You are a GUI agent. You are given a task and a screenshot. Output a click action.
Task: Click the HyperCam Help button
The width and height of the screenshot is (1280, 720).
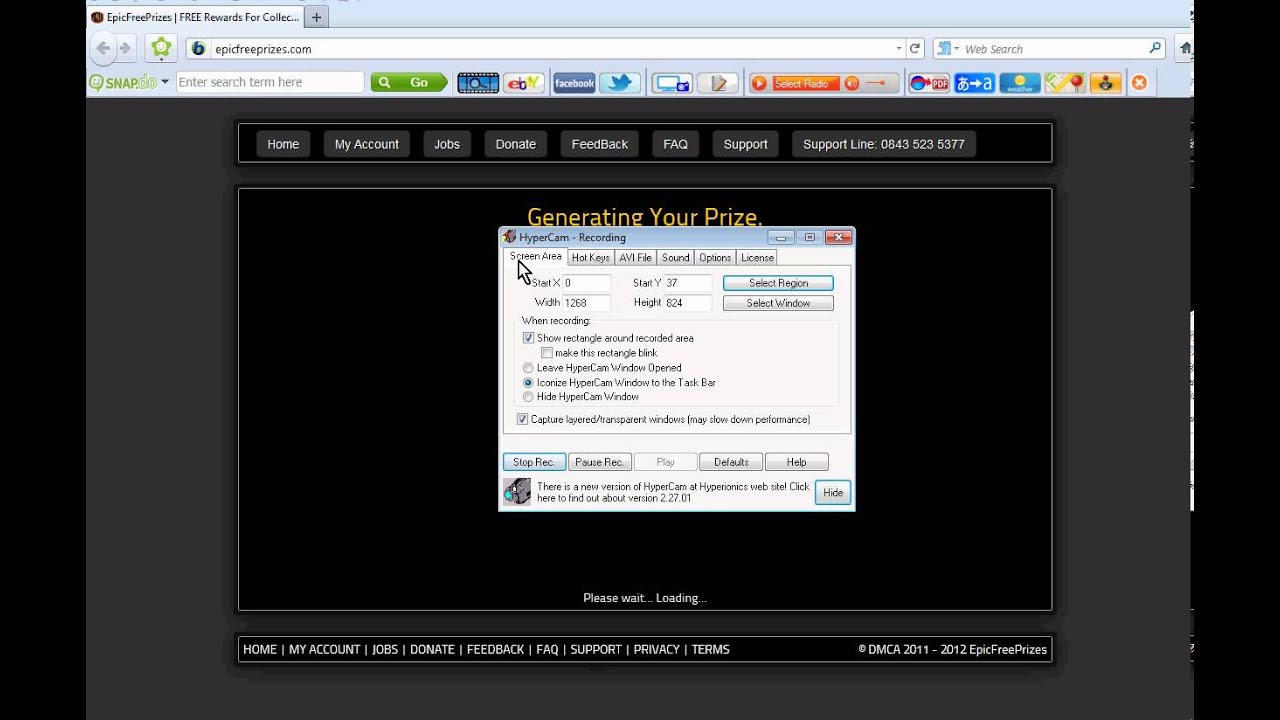click(796, 462)
